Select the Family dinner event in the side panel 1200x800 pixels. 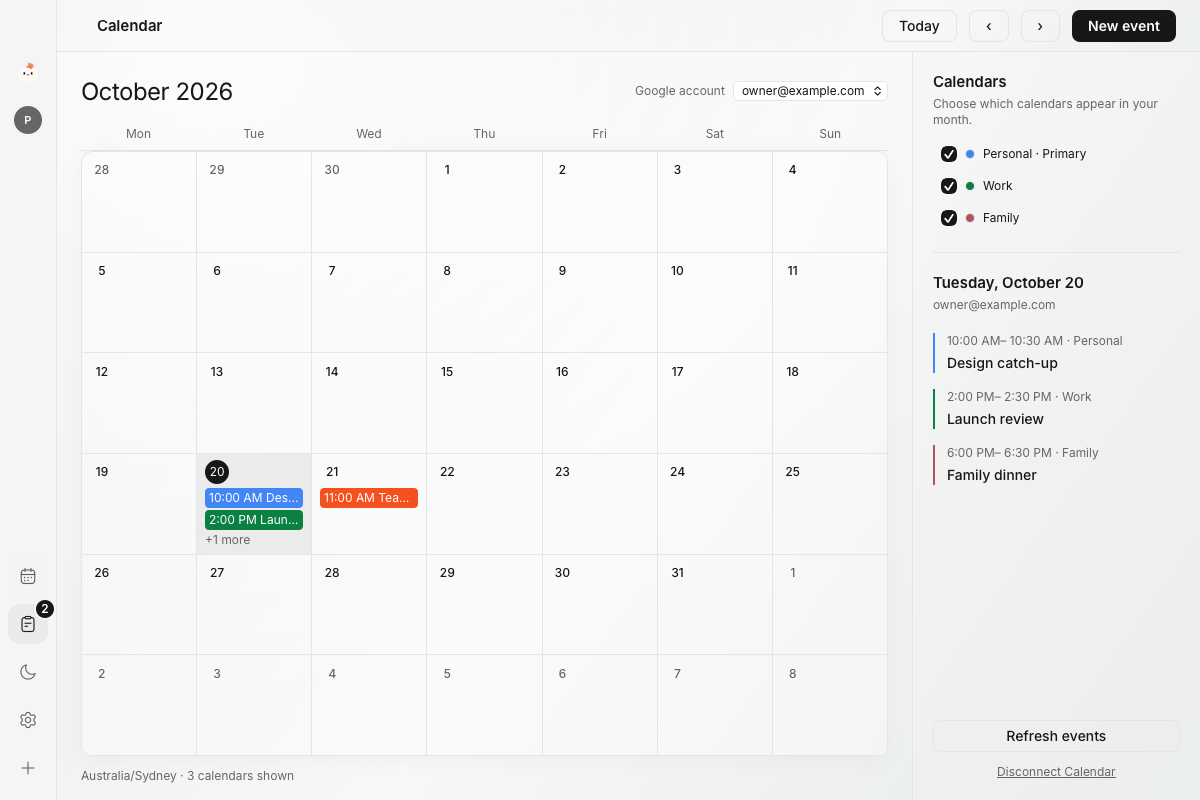1056,465
